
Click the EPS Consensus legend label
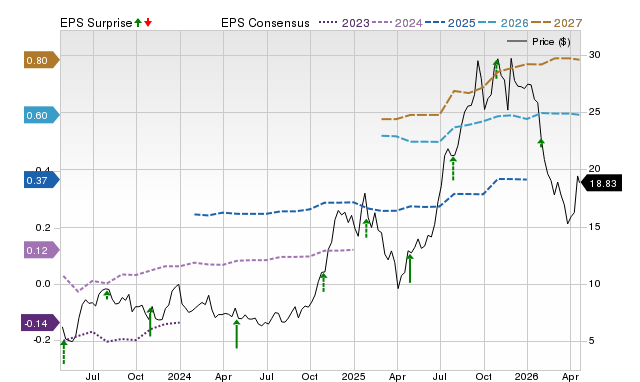pos(265,23)
